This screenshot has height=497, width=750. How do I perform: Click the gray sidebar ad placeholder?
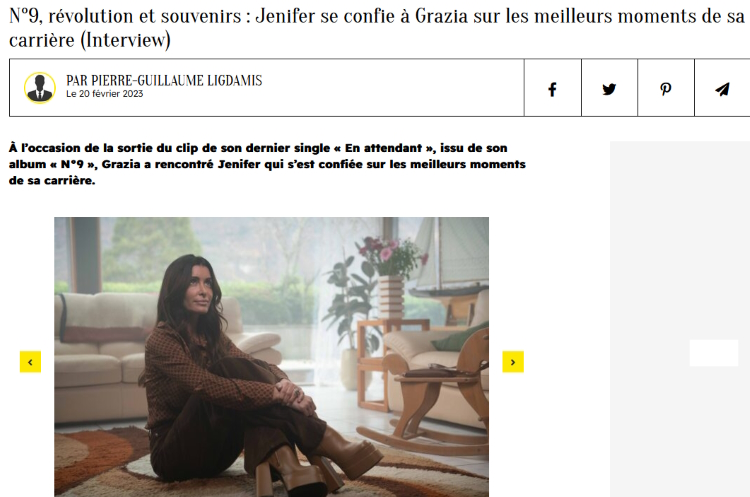680,319
